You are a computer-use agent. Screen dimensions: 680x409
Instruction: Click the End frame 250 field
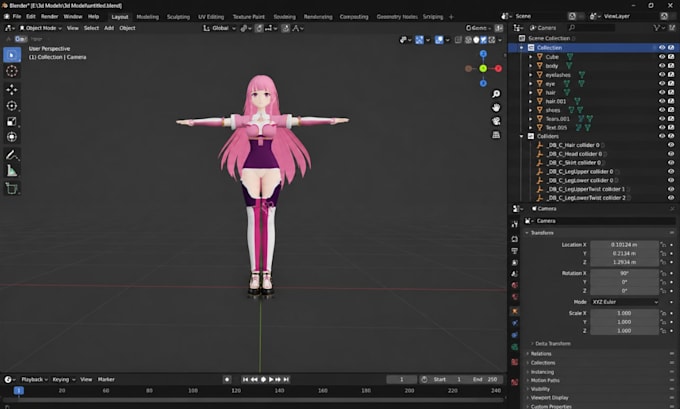coord(485,380)
